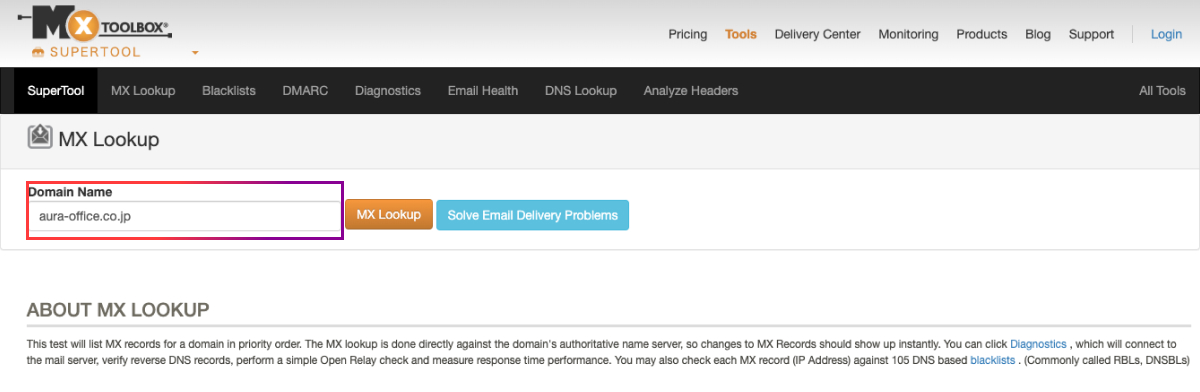Visit the Blog page

1038,34
